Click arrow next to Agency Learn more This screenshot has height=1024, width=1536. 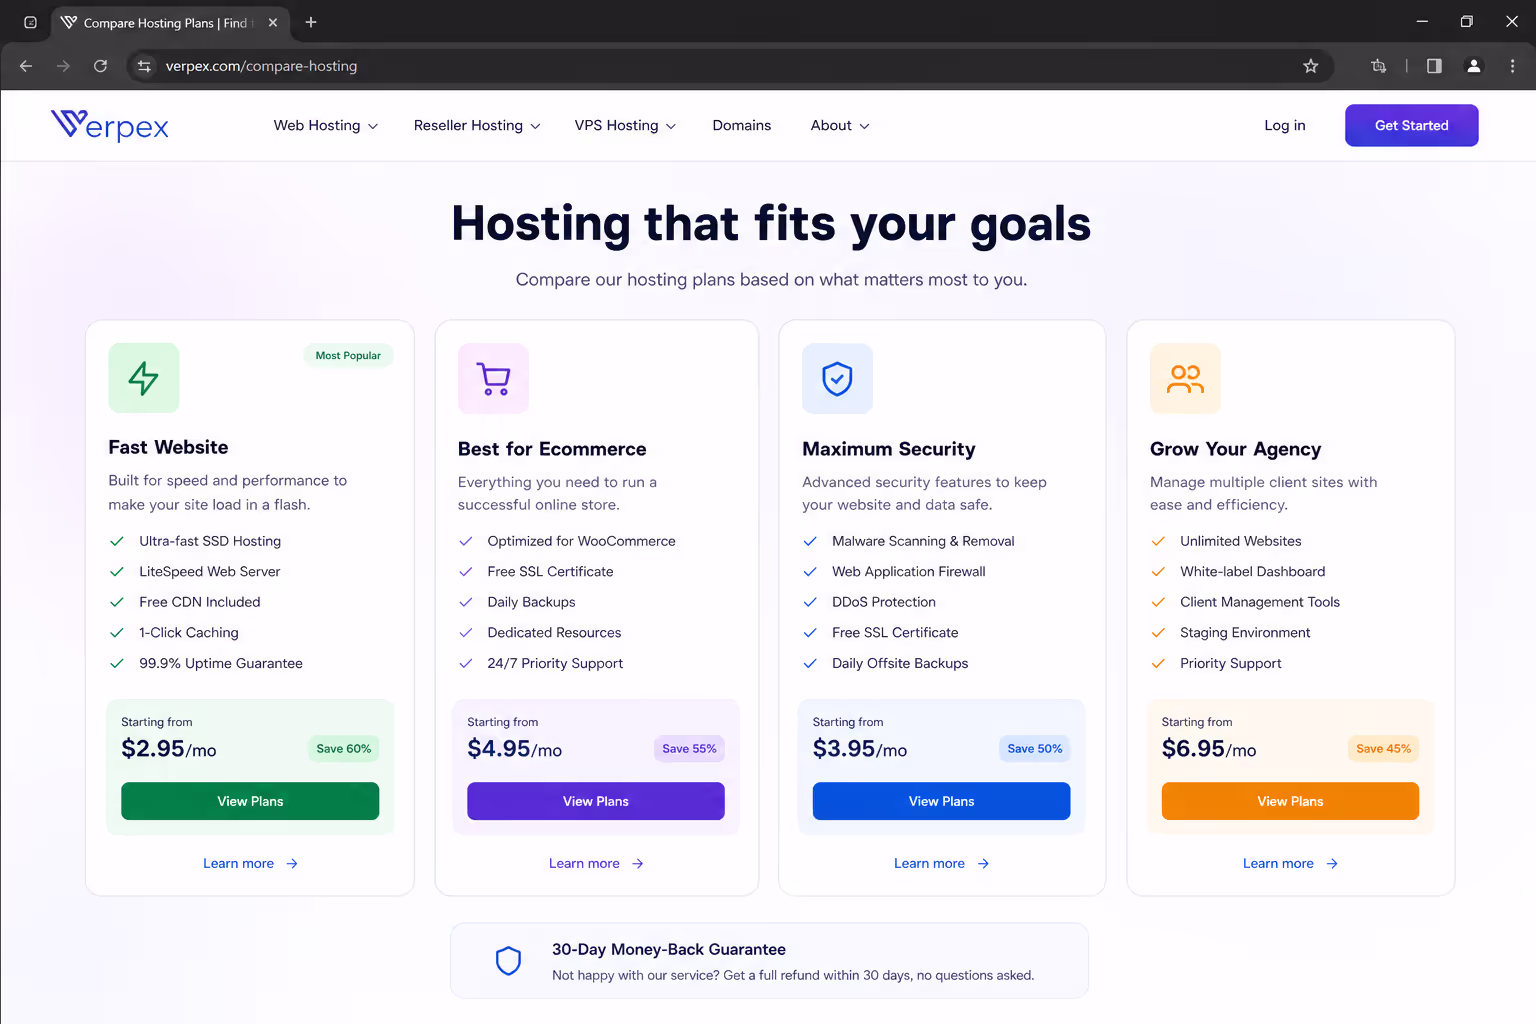1332,864
